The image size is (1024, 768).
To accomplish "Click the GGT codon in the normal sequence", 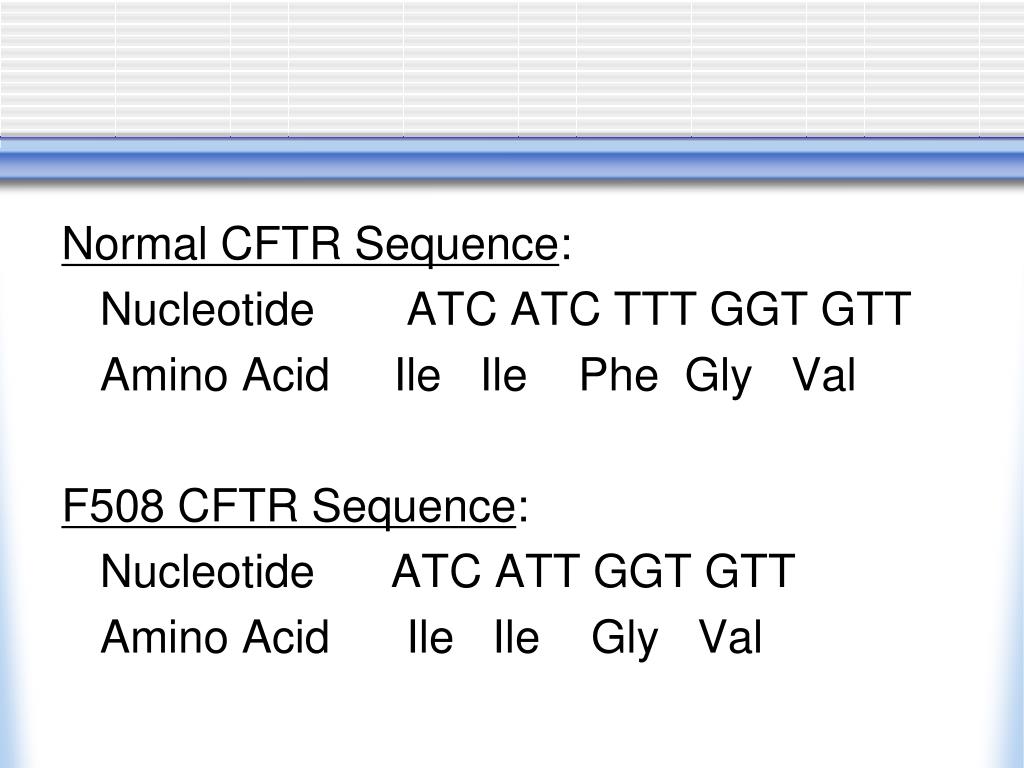I will coord(758,309).
